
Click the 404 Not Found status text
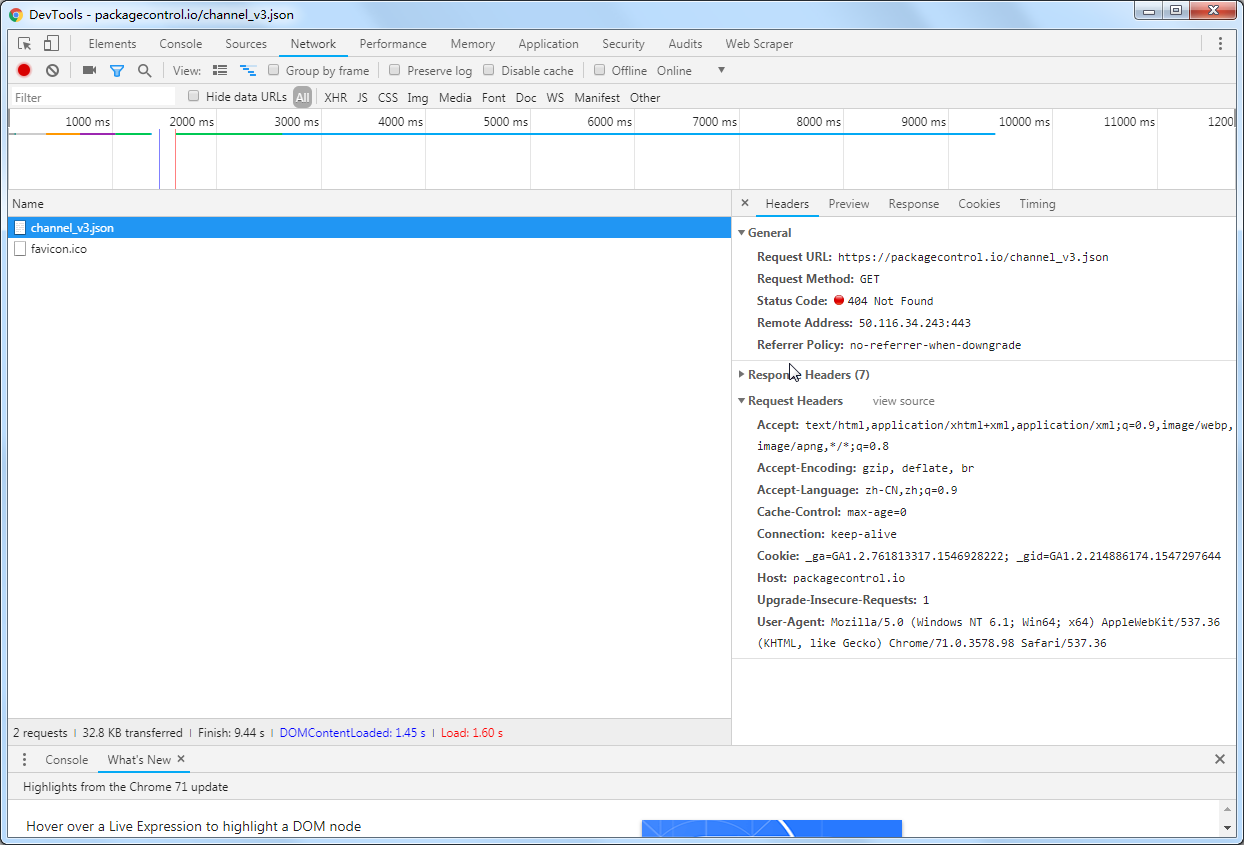890,301
